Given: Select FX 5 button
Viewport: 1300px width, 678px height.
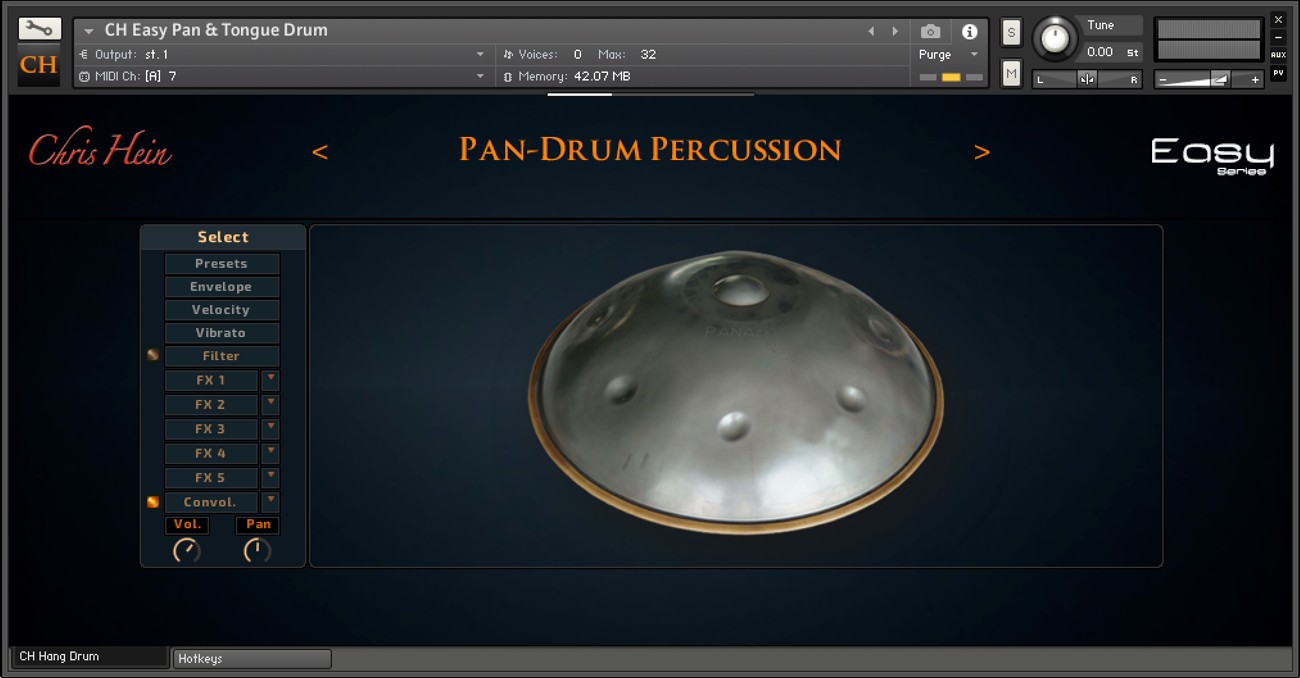Looking at the screenshot, I should click(x=211, y=477).
